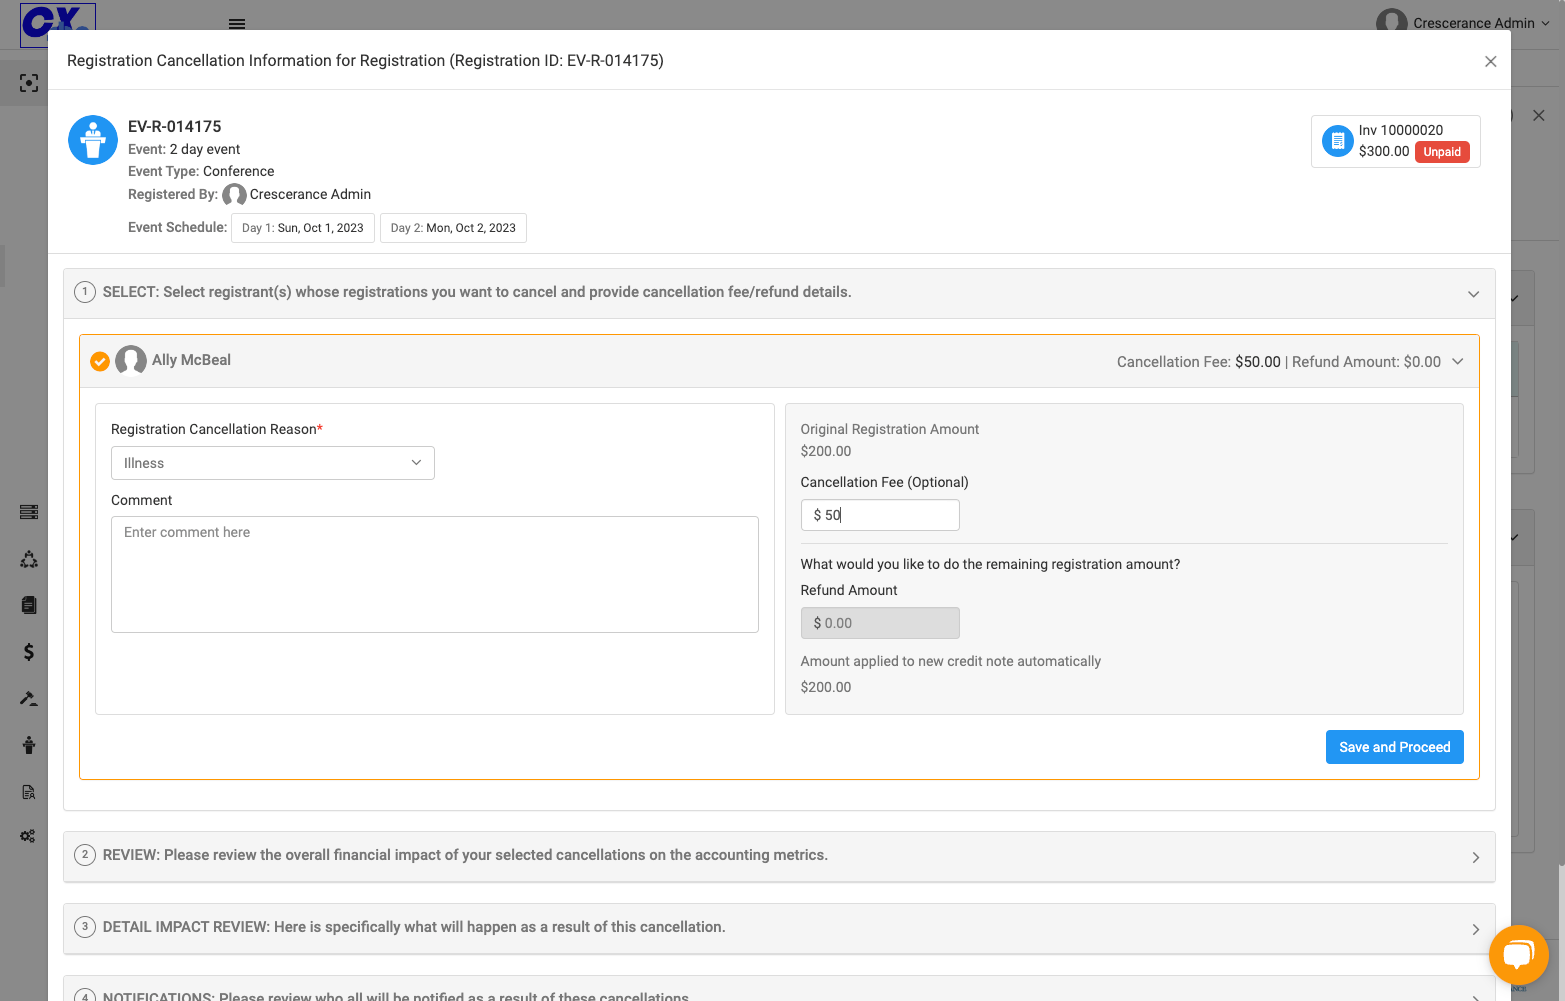Click the Cancellation Fee: $50.00 summary text

[x=1198, y=362]
